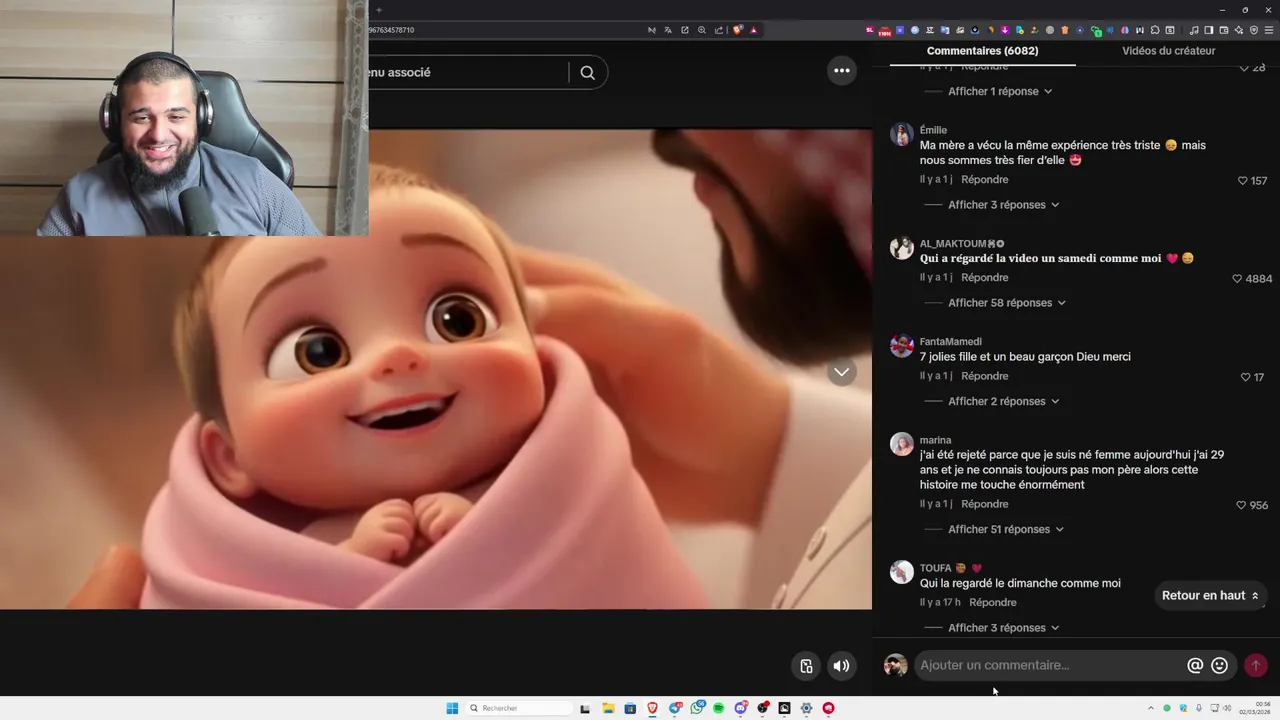Image resolution: width=1280 pixels, height=720 pixels.
Task: Expand Afficher 58 réponses
Action: tap(1007, 303)
